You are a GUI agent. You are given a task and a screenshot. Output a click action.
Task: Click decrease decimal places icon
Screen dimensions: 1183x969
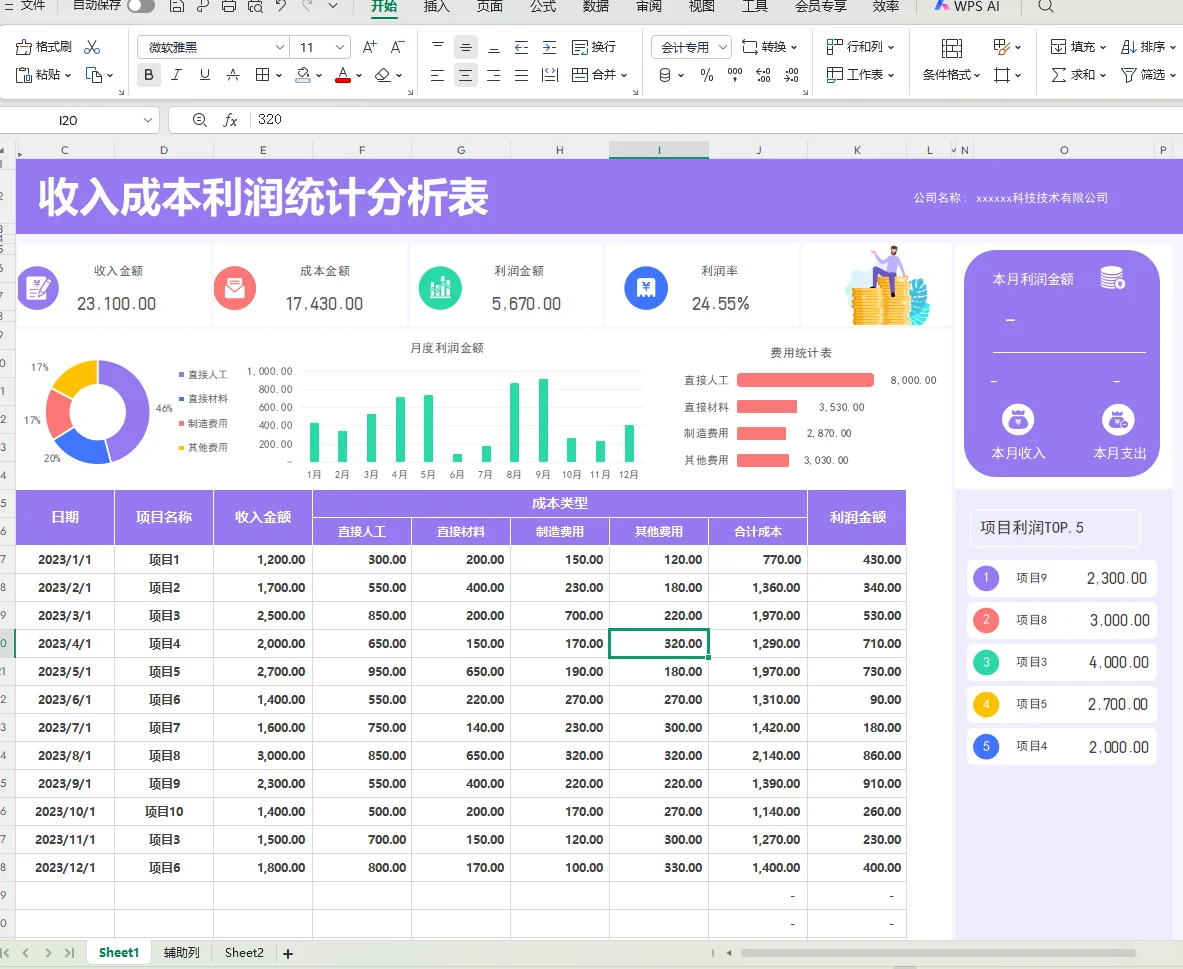[791, 75]
